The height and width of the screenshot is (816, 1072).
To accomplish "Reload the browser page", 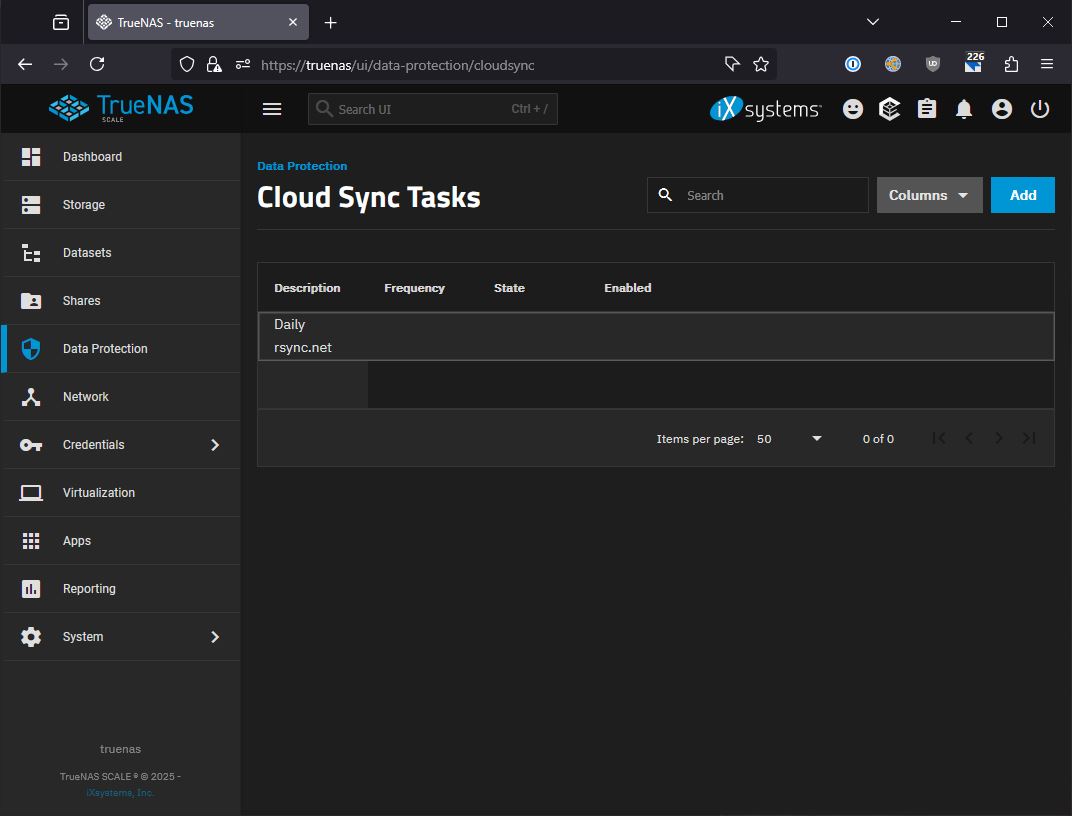I will pyautogui.click(x=97, y=64).
